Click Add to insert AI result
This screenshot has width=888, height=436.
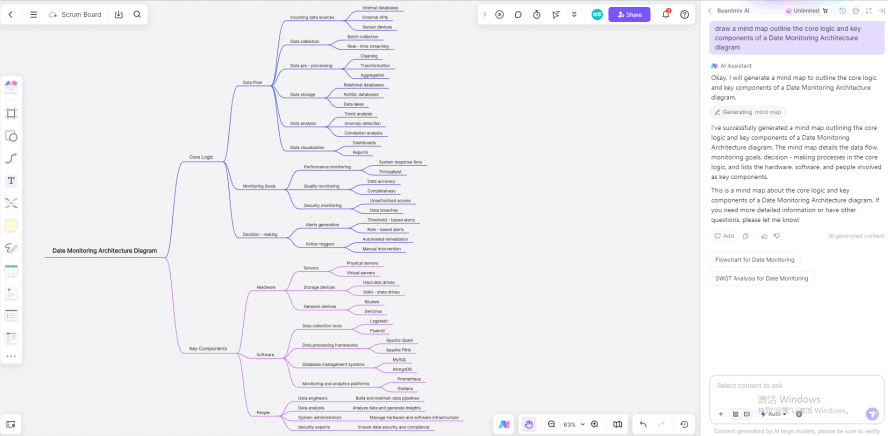tap(724, 236)
